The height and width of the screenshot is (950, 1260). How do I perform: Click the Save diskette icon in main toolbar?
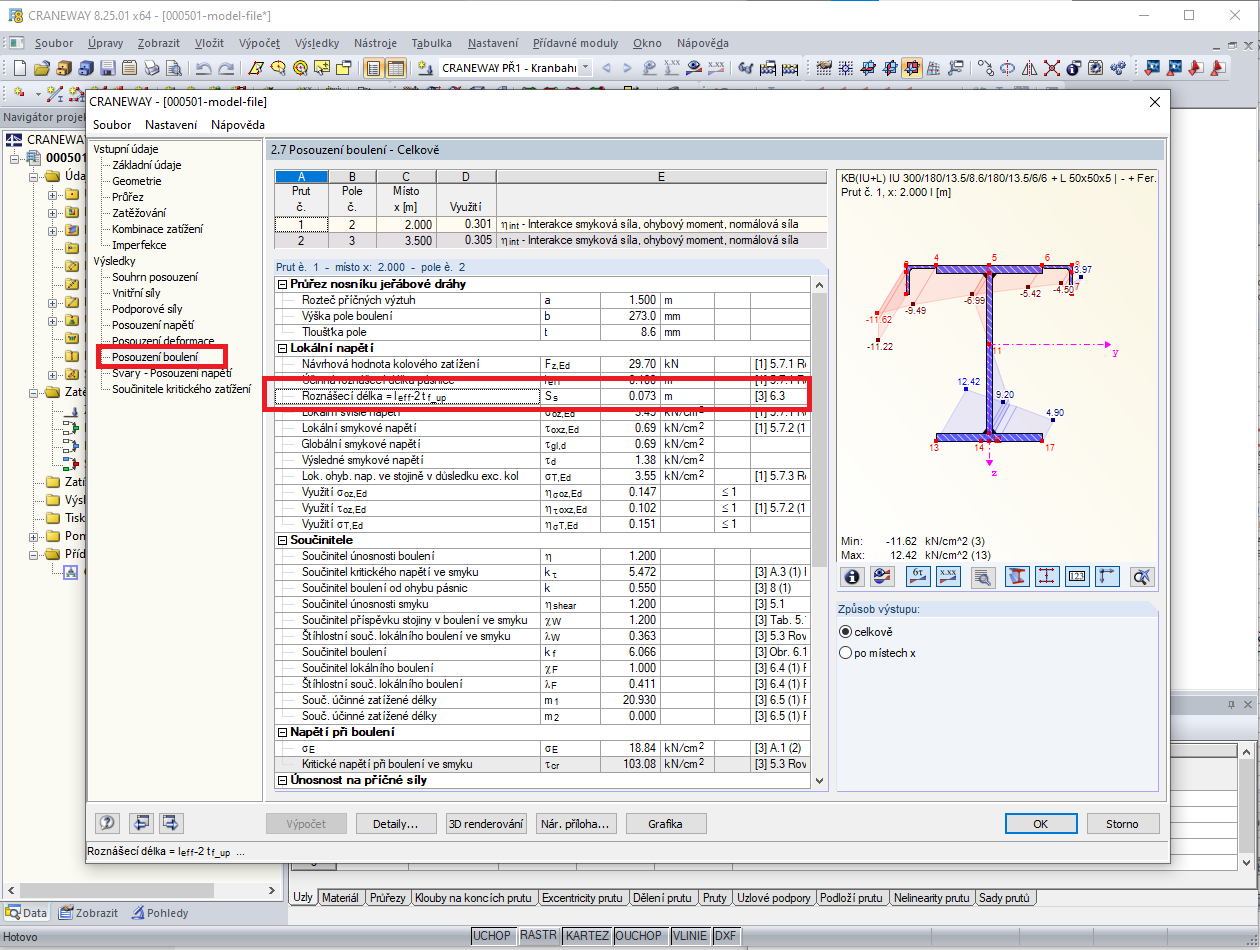107,68
